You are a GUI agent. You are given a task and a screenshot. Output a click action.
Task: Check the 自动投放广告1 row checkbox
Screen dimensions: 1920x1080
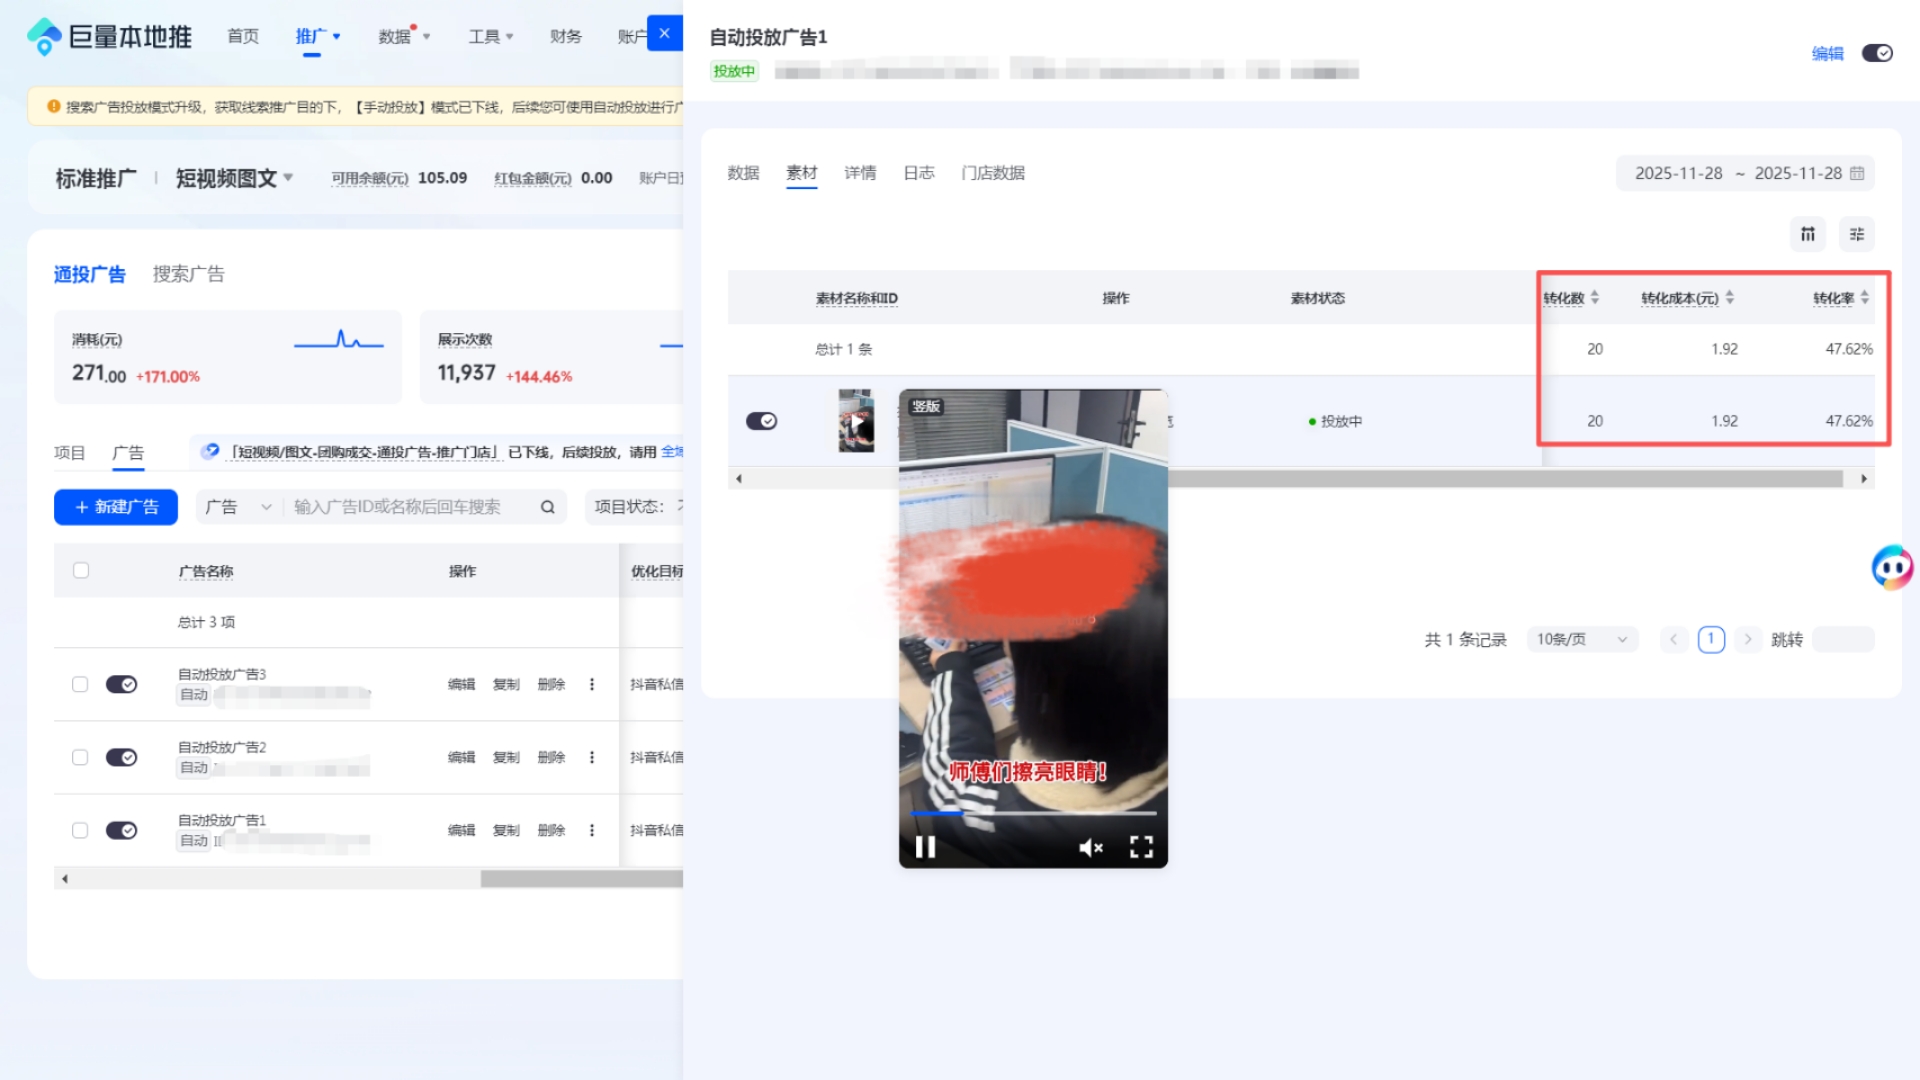[x=80, y=830]
